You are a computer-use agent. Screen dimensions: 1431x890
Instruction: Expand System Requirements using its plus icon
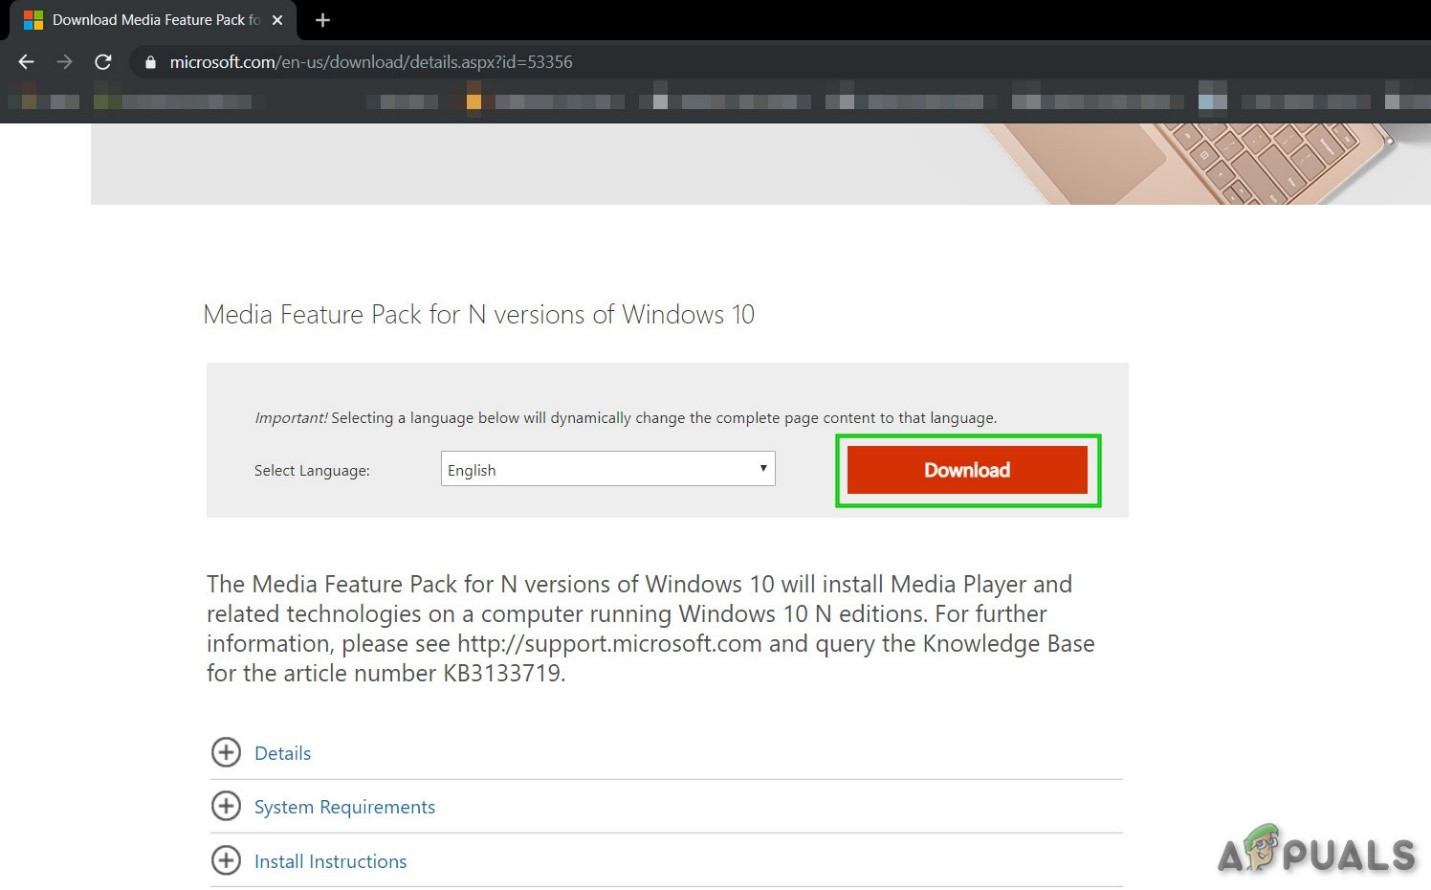226,806
